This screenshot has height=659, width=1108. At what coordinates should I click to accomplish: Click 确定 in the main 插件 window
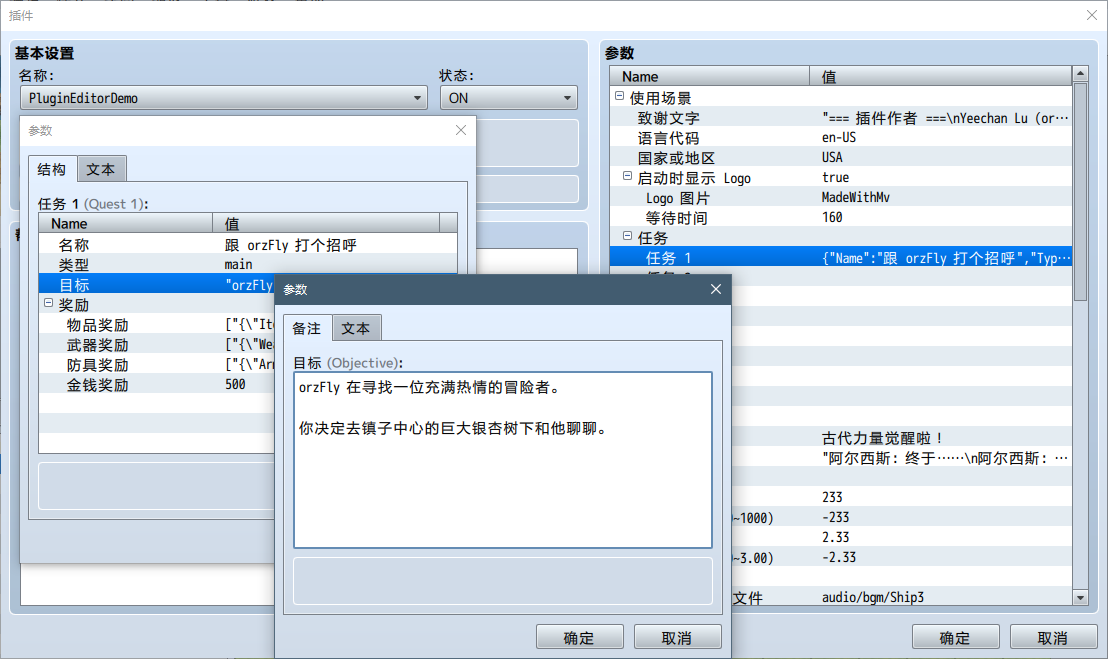coord(955,637)
